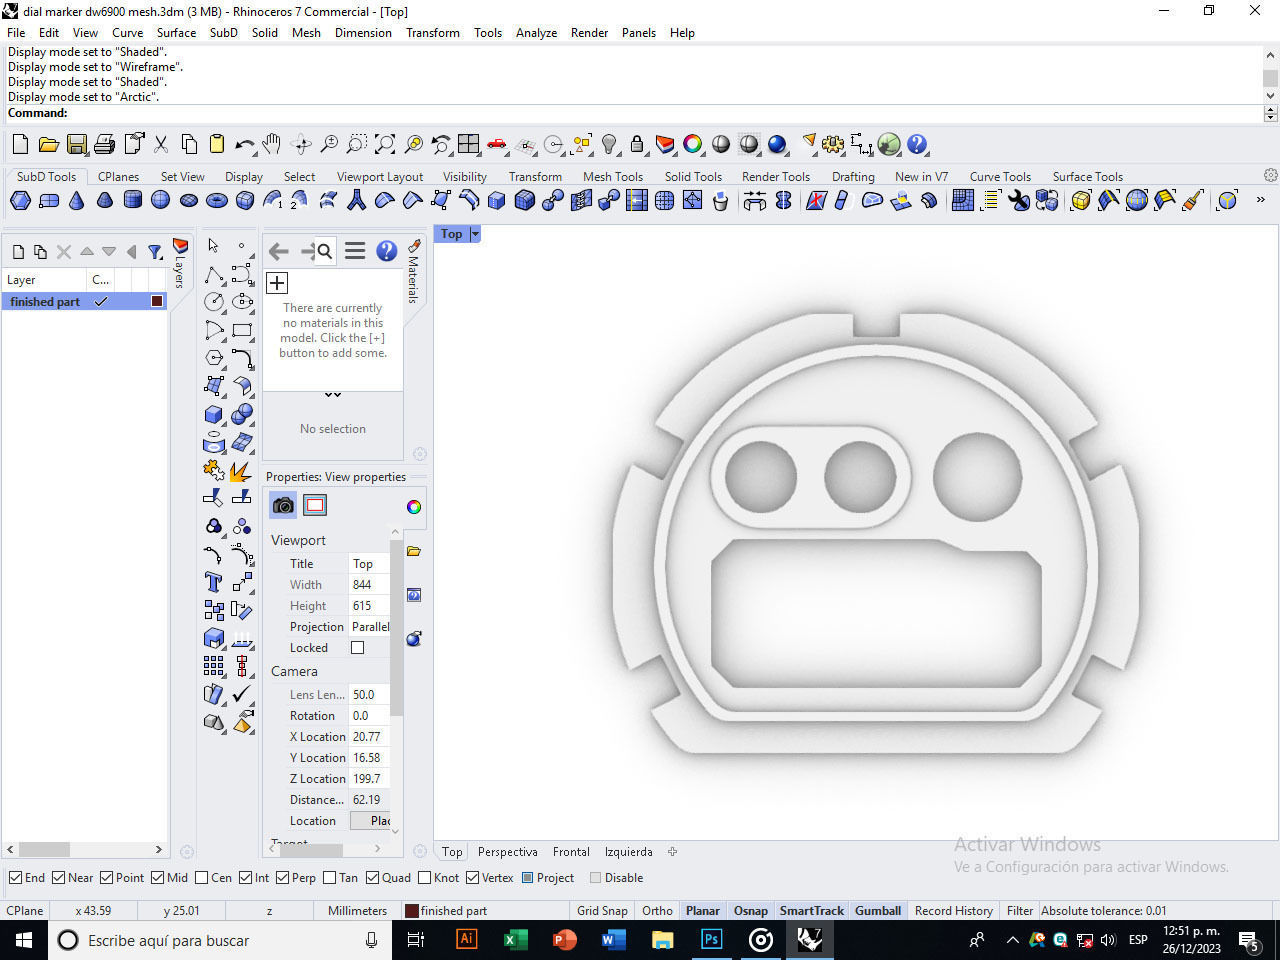Switch to the Mesh Tools toolbar tab
1280x960 pixels.
[x=613, y=176]
